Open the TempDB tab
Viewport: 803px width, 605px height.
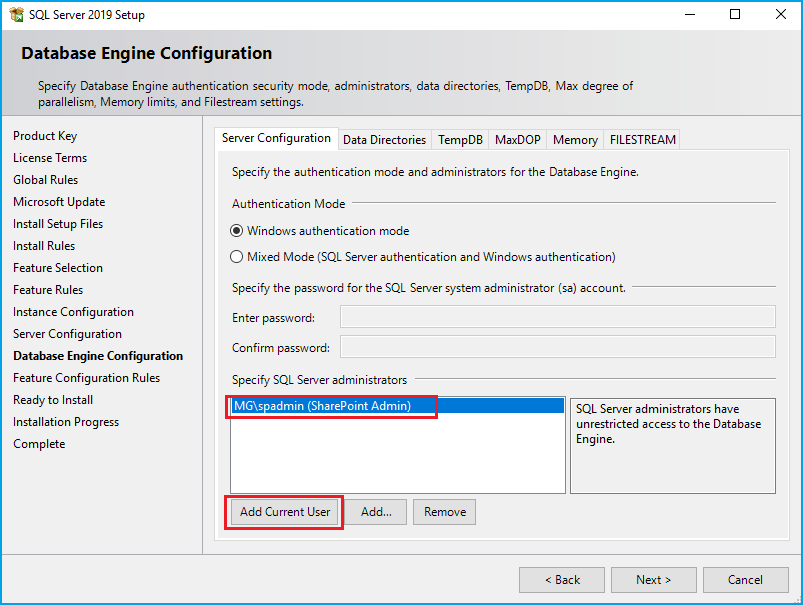click(460, 140)
